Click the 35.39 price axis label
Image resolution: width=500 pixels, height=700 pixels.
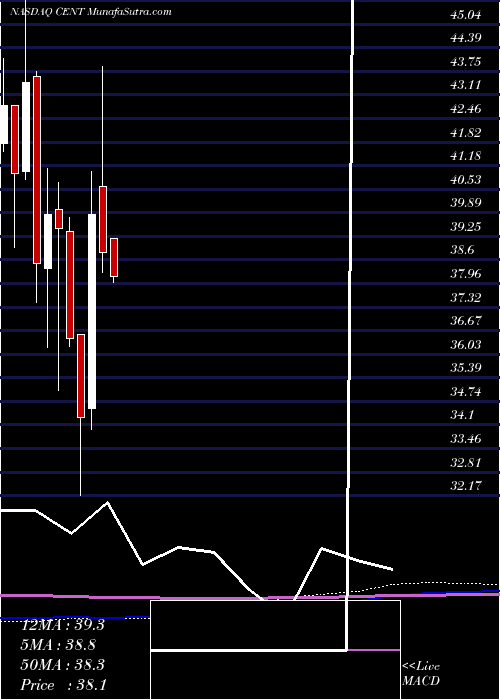tap(466, 368)
